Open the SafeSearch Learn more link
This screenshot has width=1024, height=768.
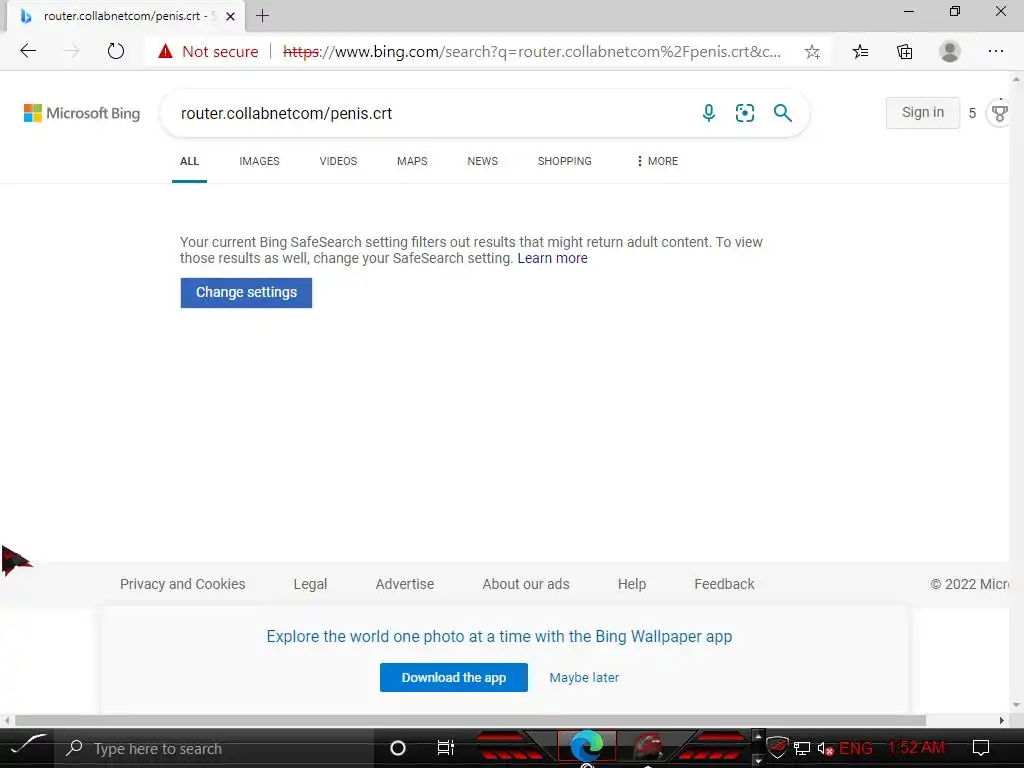pos(552,259)
